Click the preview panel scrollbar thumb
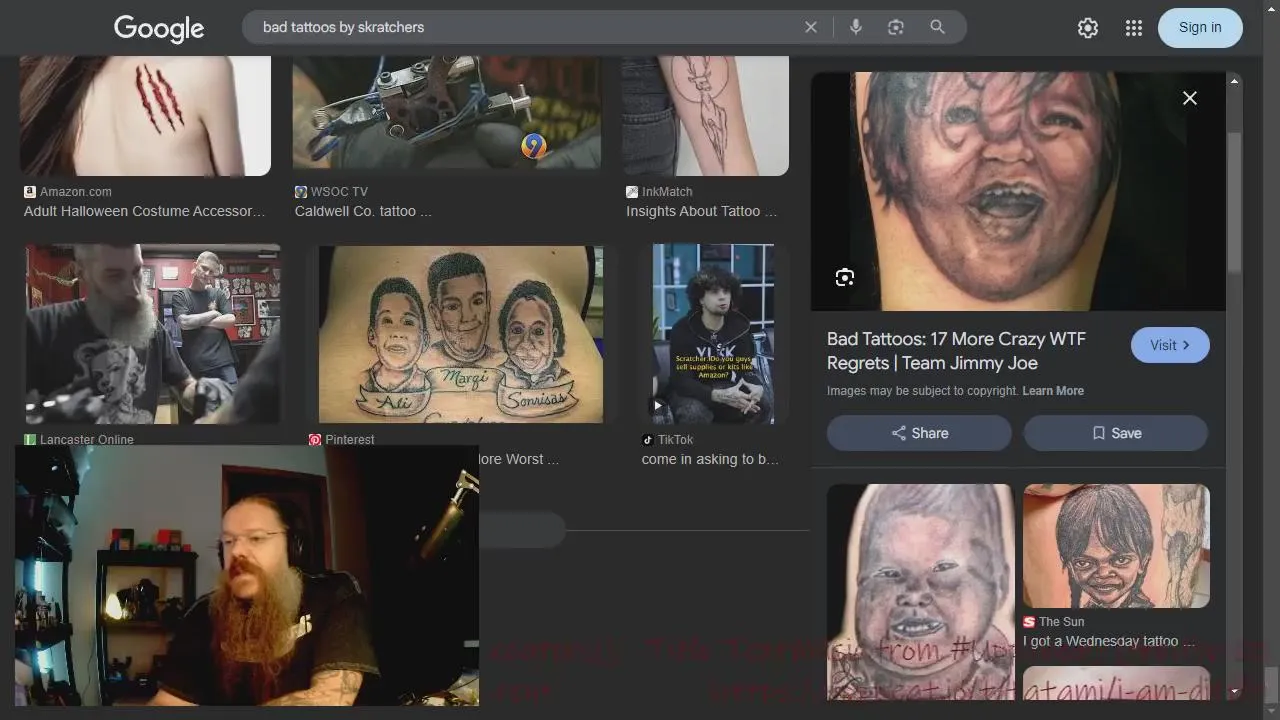The image size is (1280, 720). point(1234,200)
